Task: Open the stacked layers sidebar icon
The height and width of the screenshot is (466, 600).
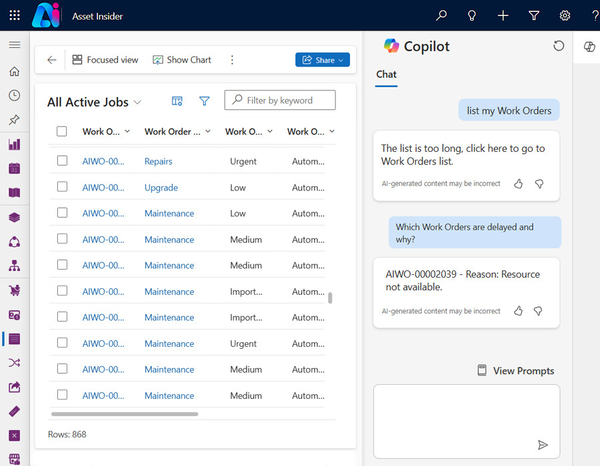Action: point(15,217)
